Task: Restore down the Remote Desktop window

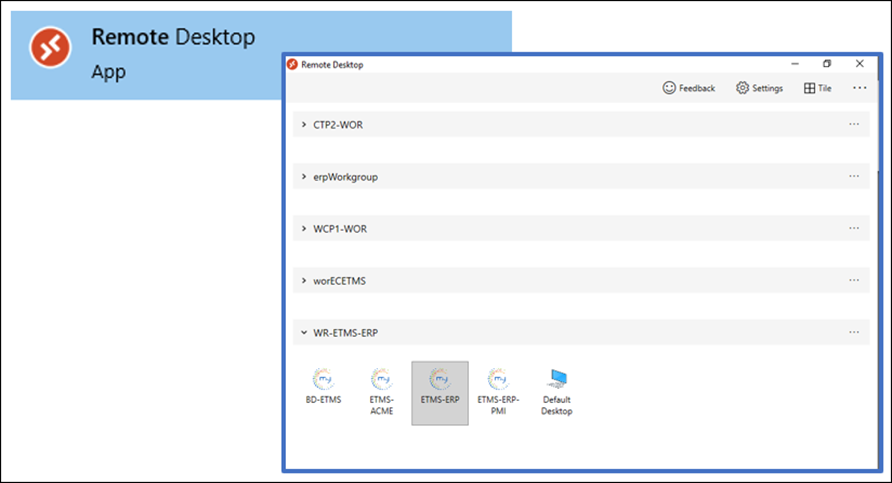Action: pyautogui.click(x=827, y=64)
